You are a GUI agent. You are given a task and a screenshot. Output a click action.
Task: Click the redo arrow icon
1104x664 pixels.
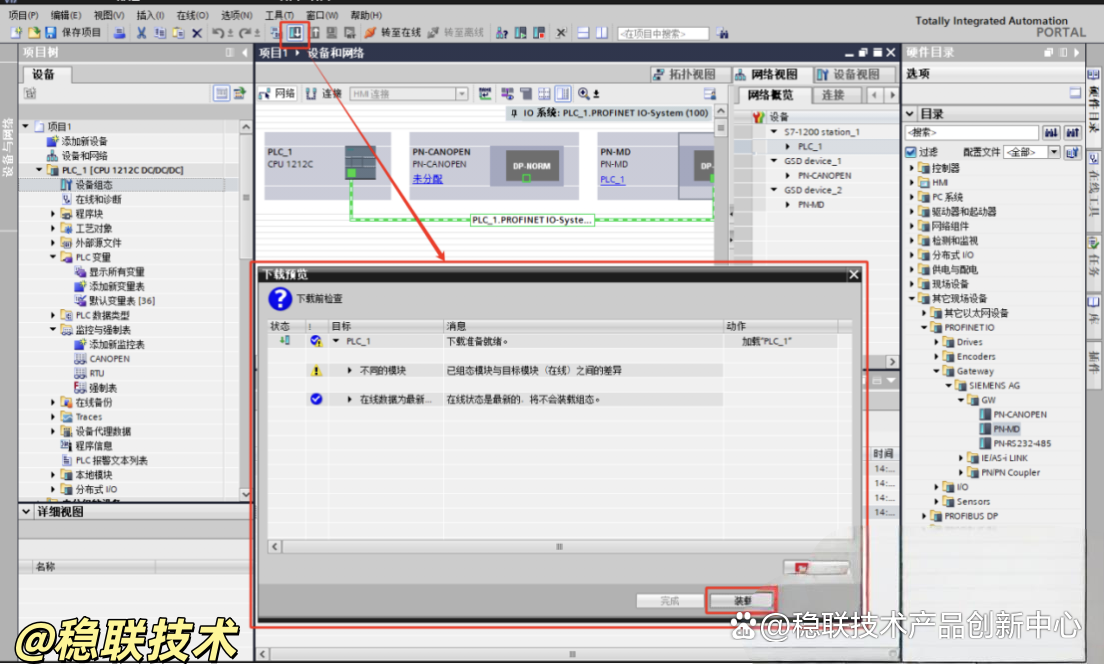click(x=244, y=32)
